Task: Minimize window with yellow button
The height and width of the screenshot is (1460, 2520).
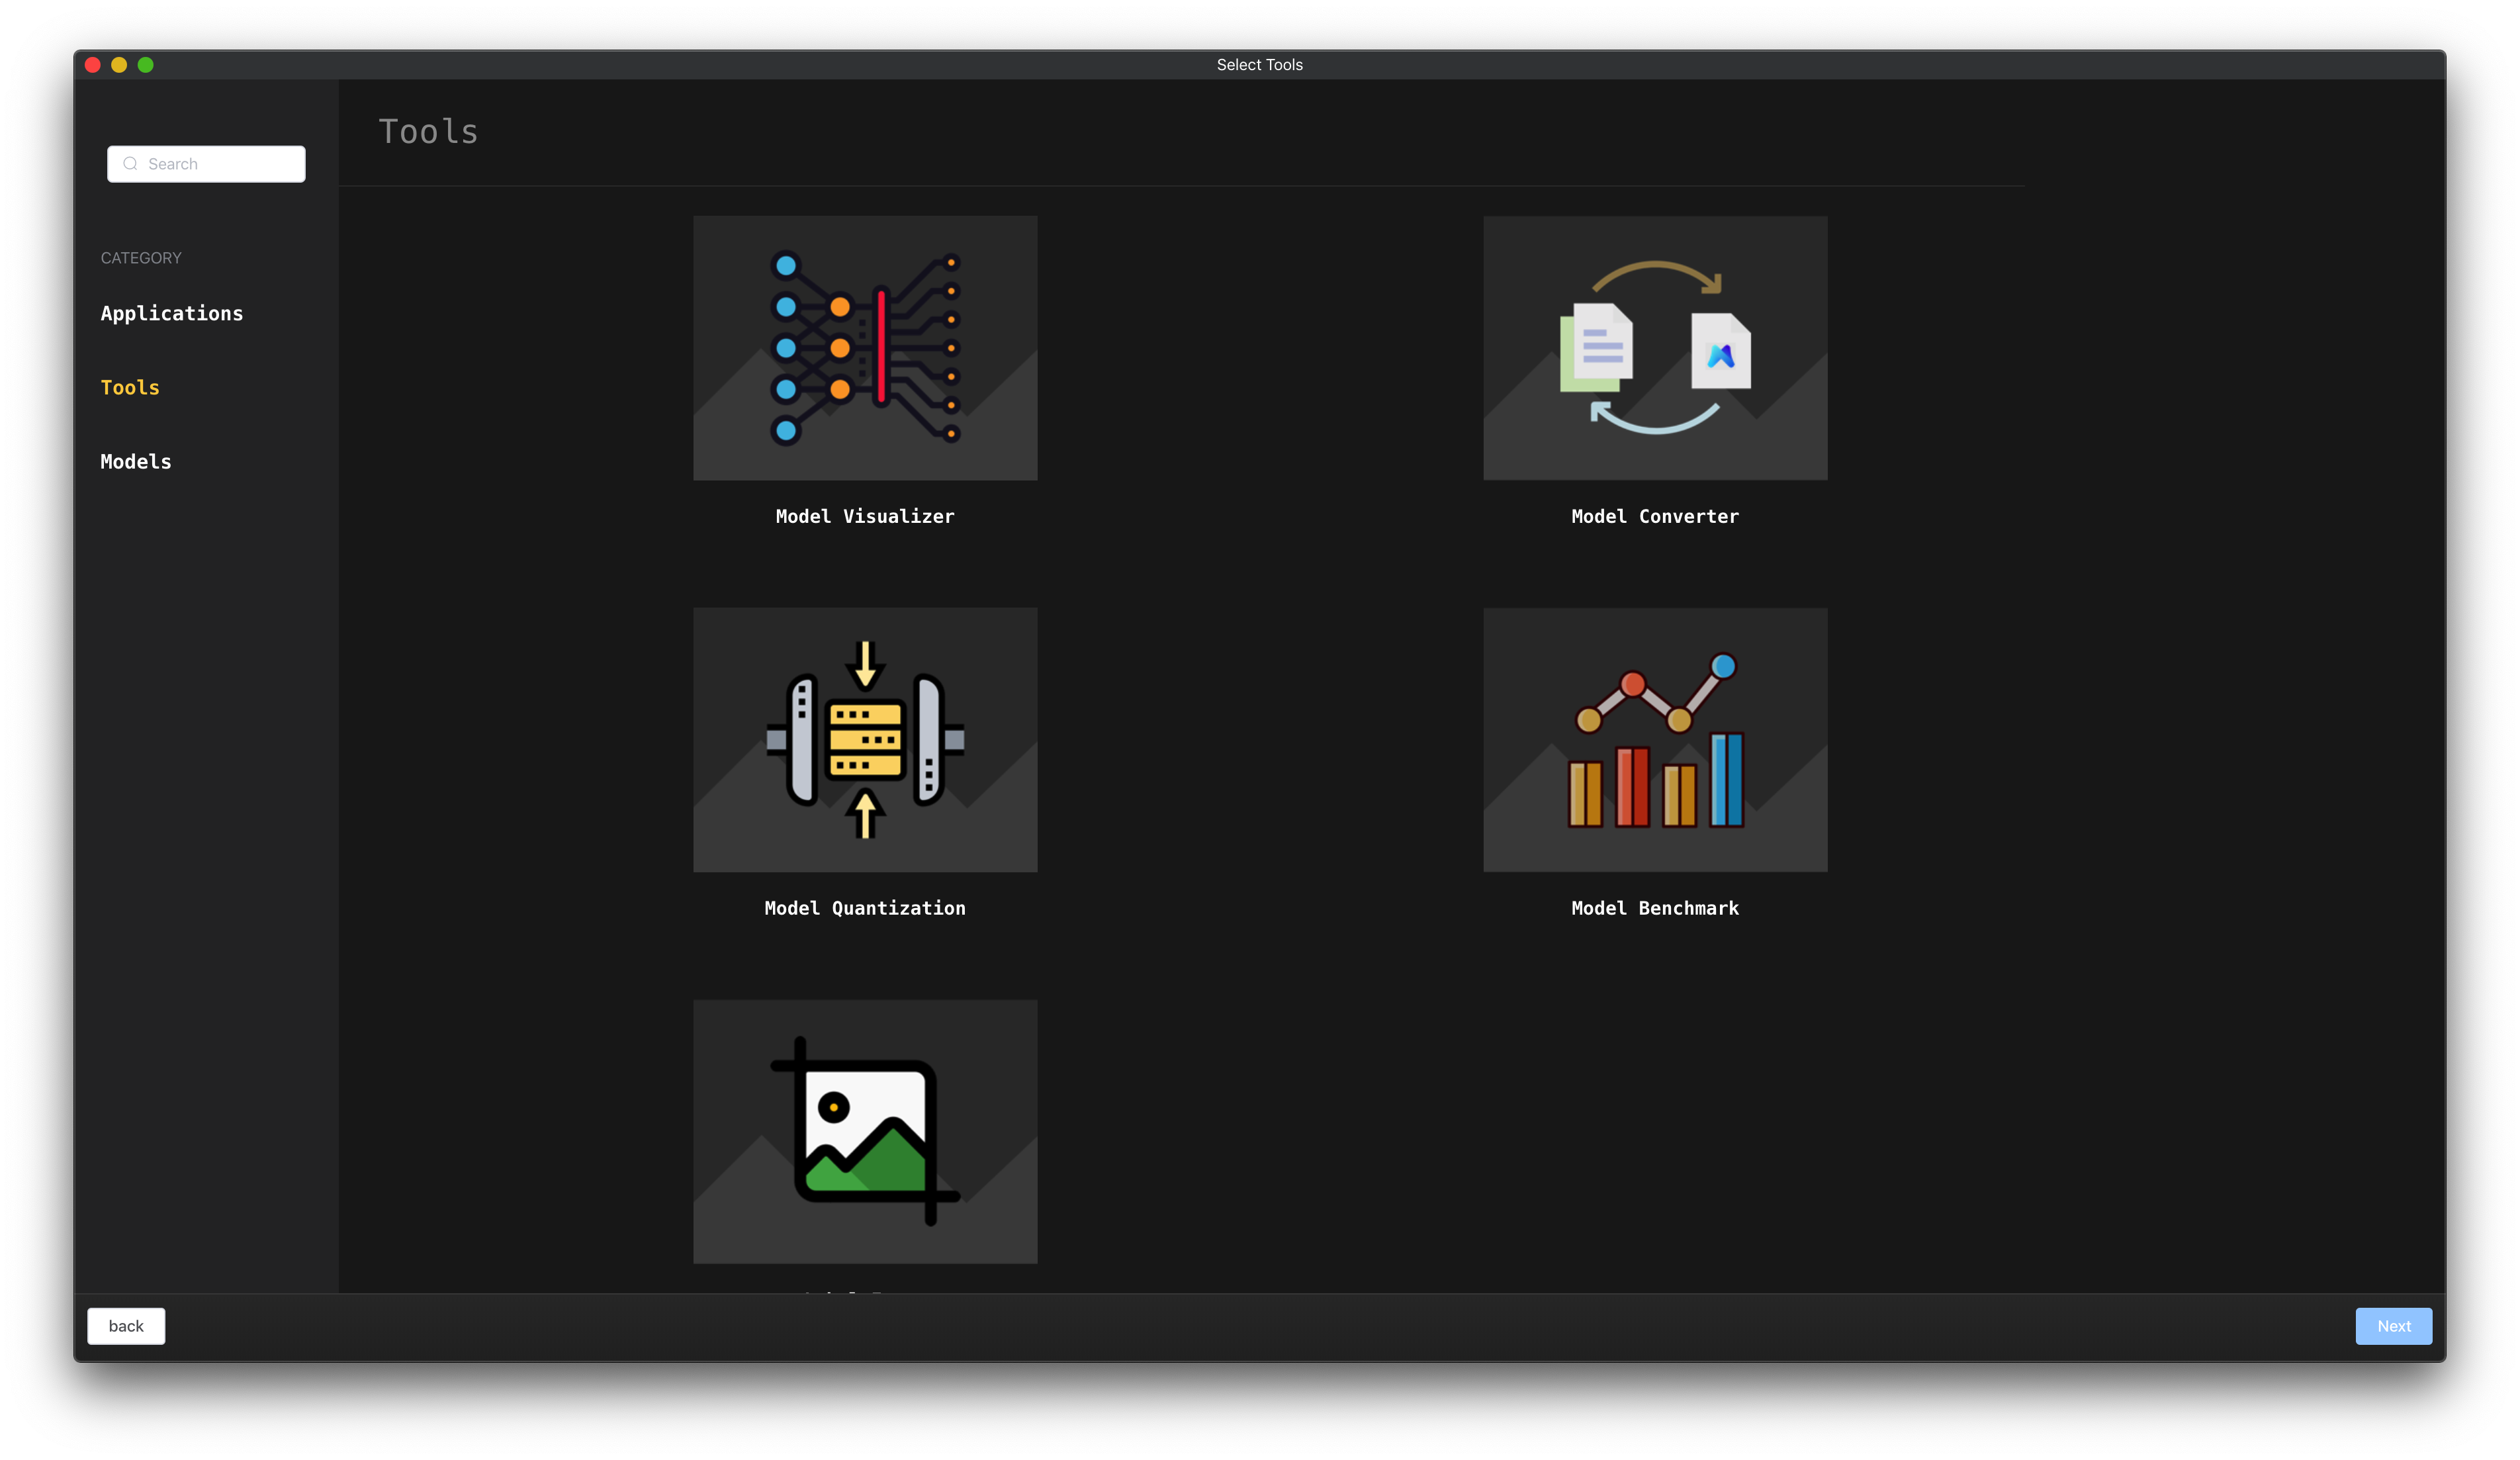Action: pyautogui.click(x=119, y=65)
